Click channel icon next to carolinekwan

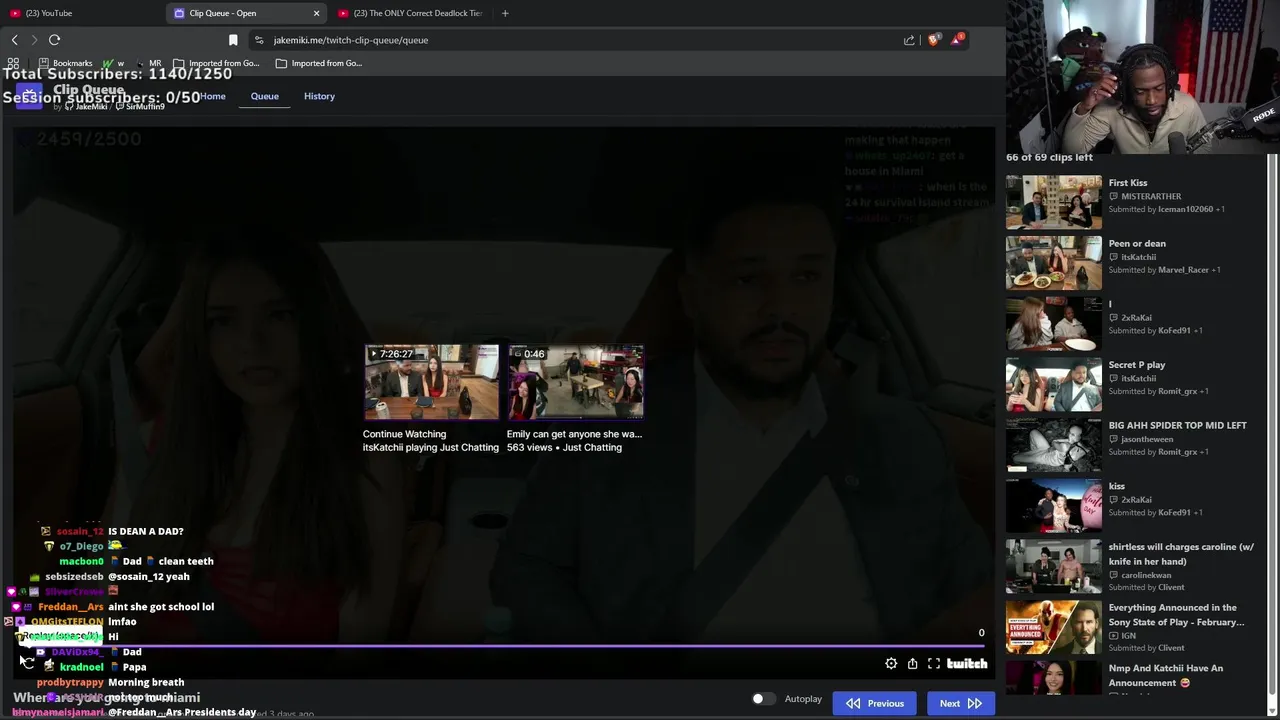coord(1114,575)
